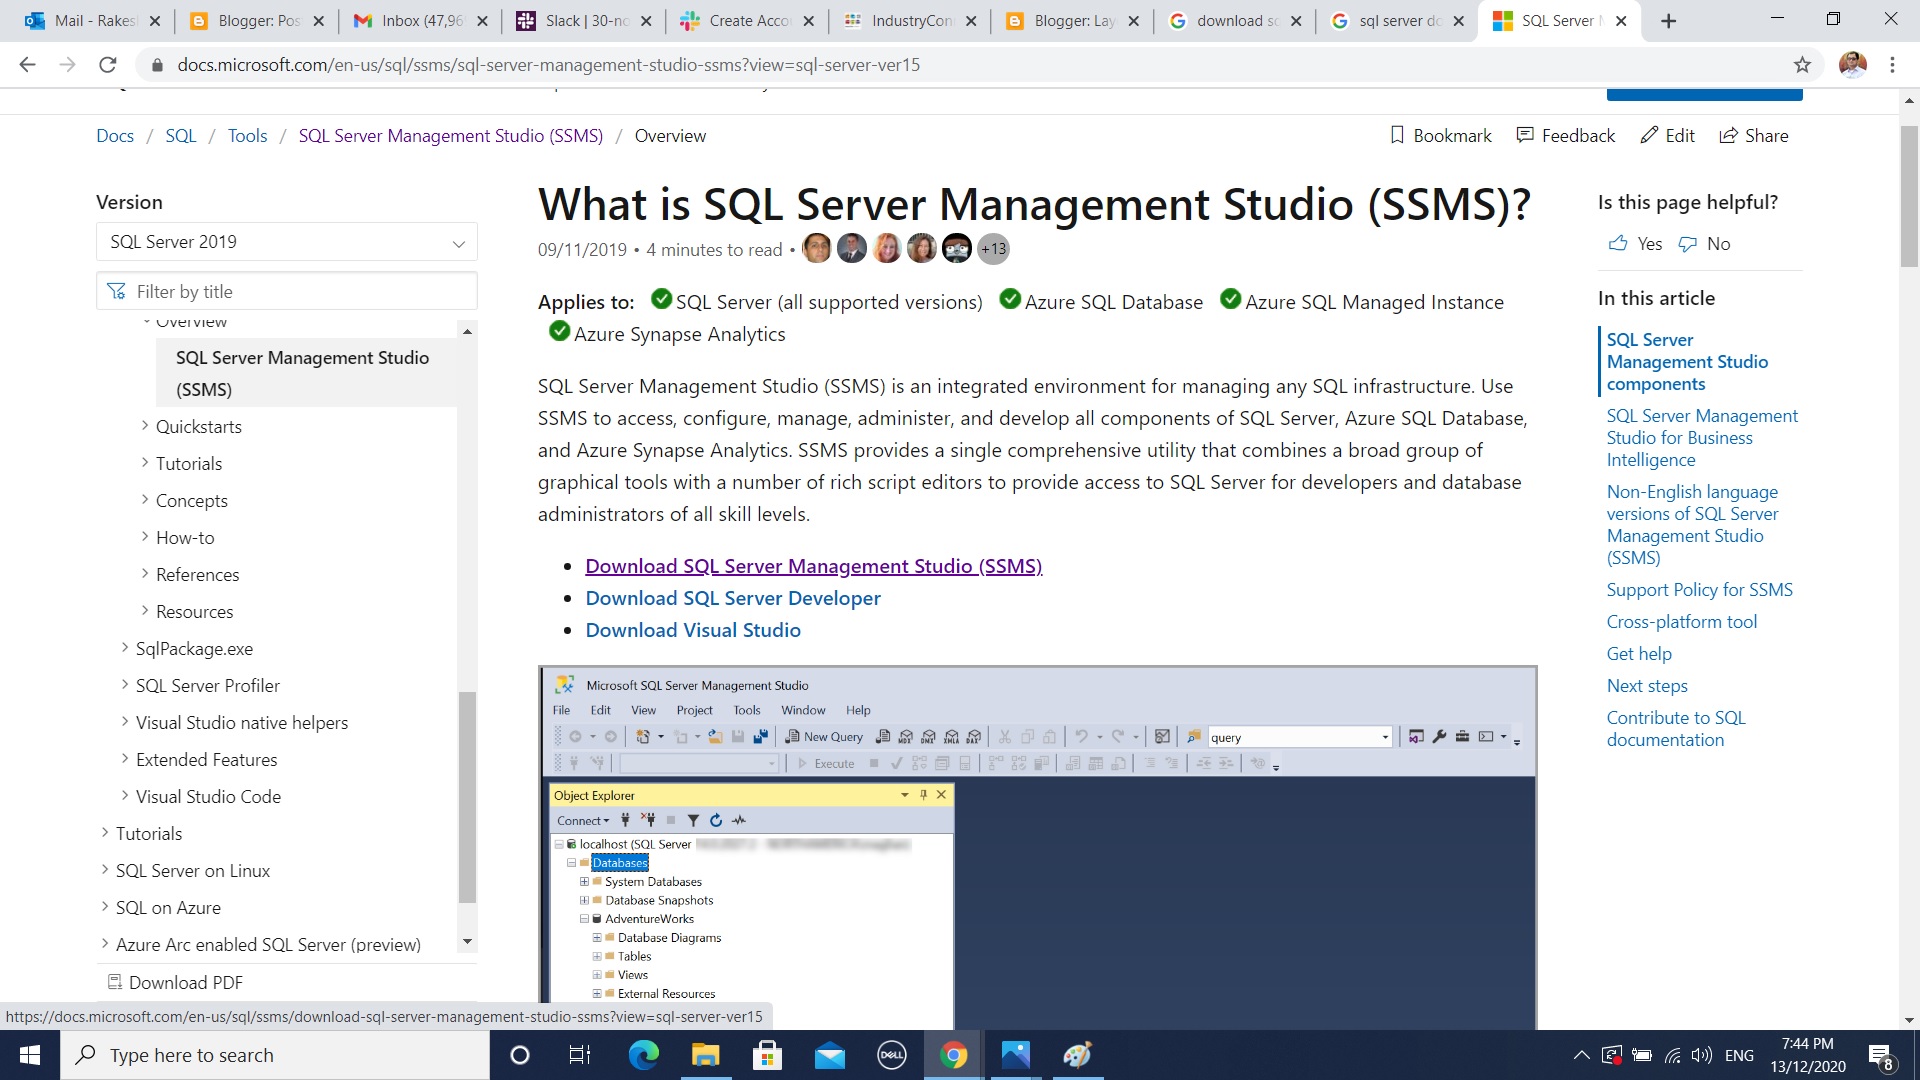
Task: Click the Edit pencil icon for this article
Action: pos(1650,135)
